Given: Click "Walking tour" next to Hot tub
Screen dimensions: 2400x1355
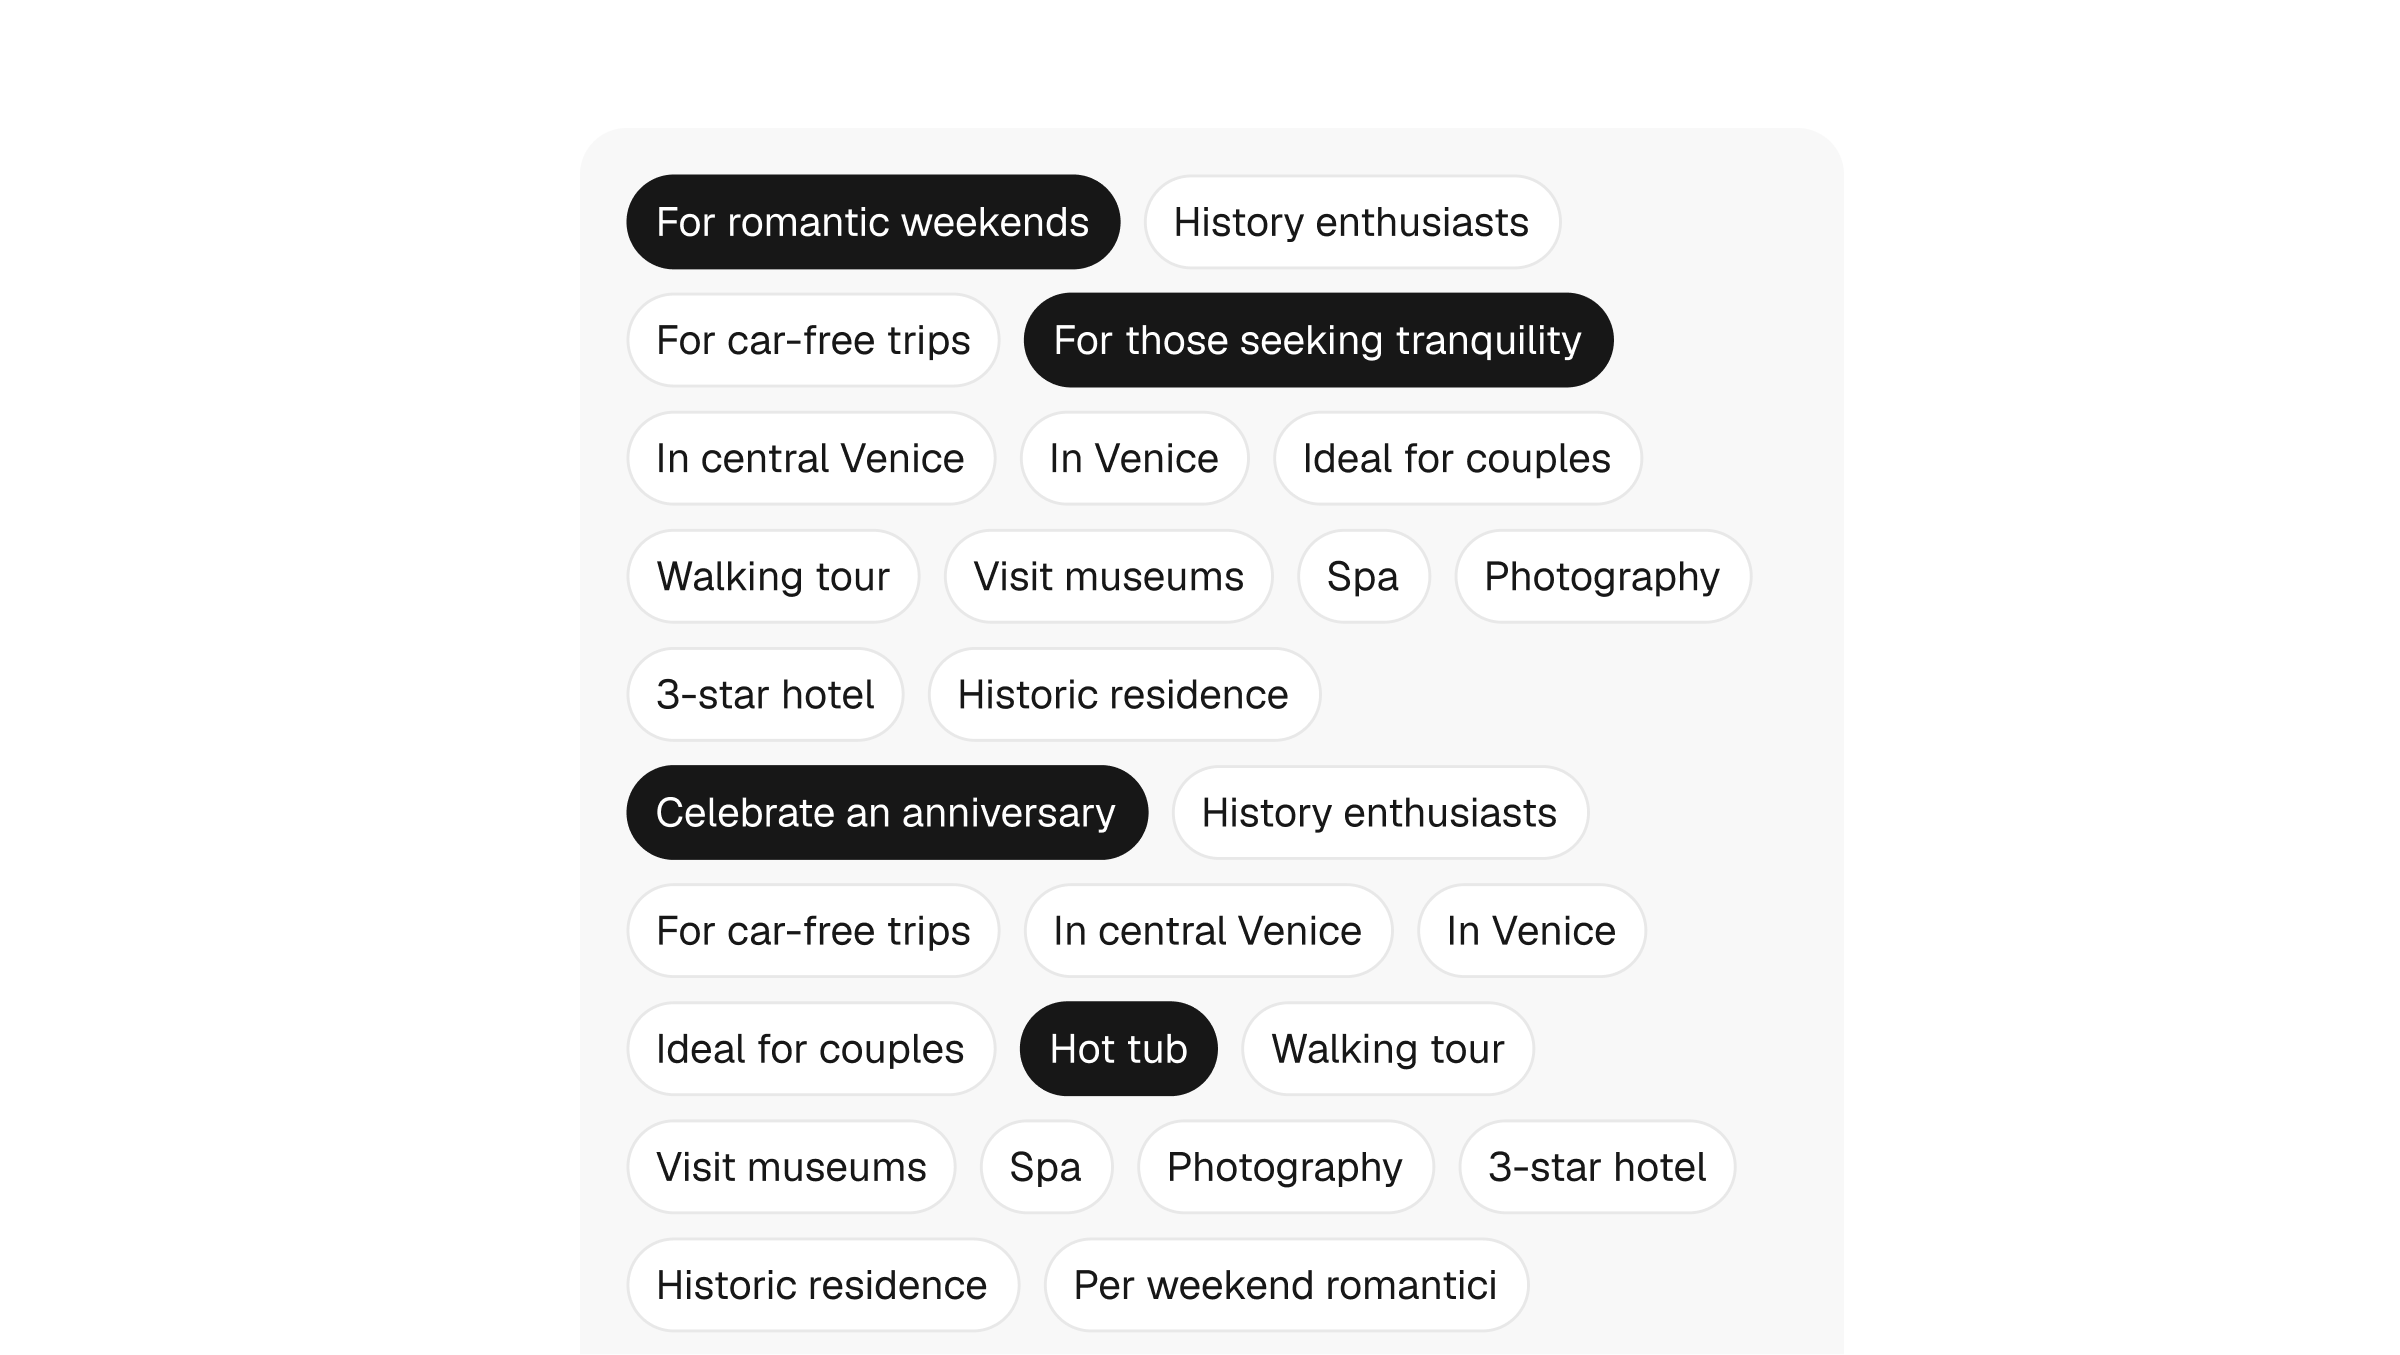Looking at the screenshot, I should [x=1386, y=1048].
